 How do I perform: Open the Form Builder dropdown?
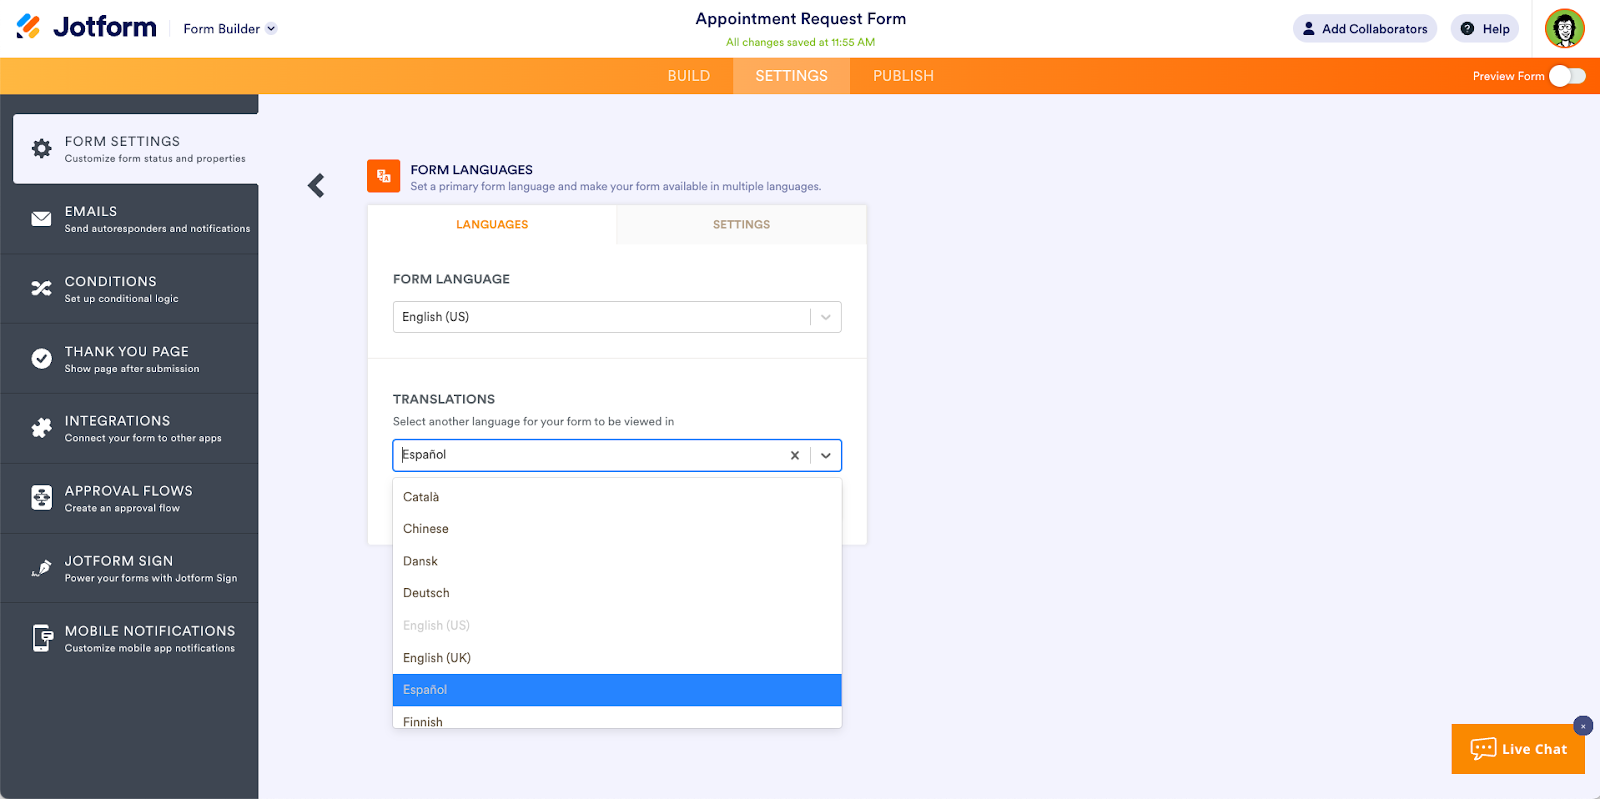(230, 29)
